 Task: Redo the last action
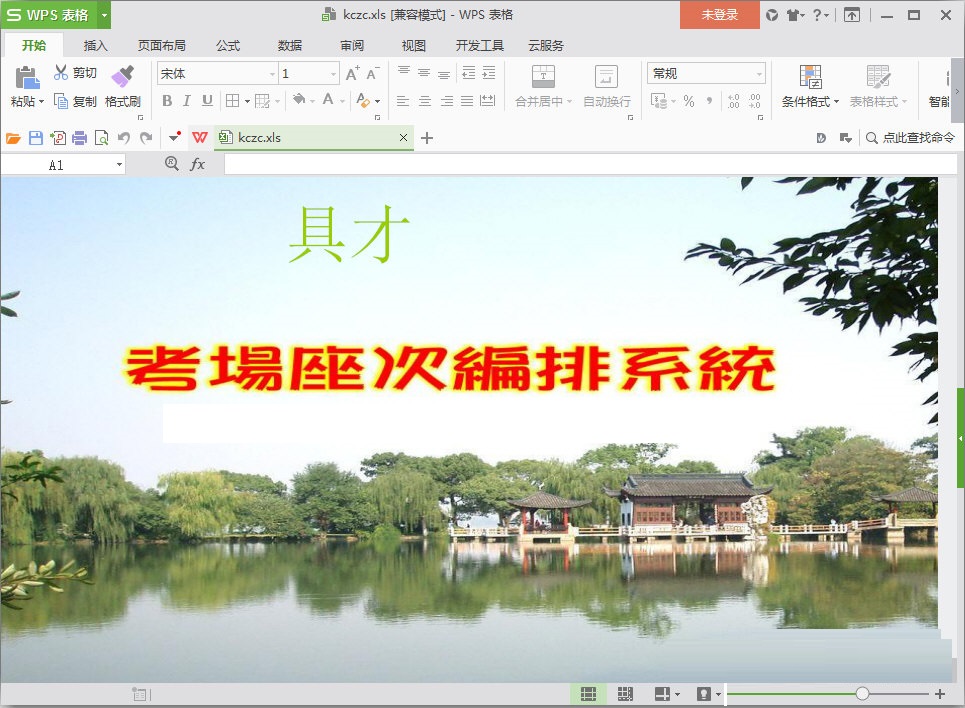[x=146, y=138]
